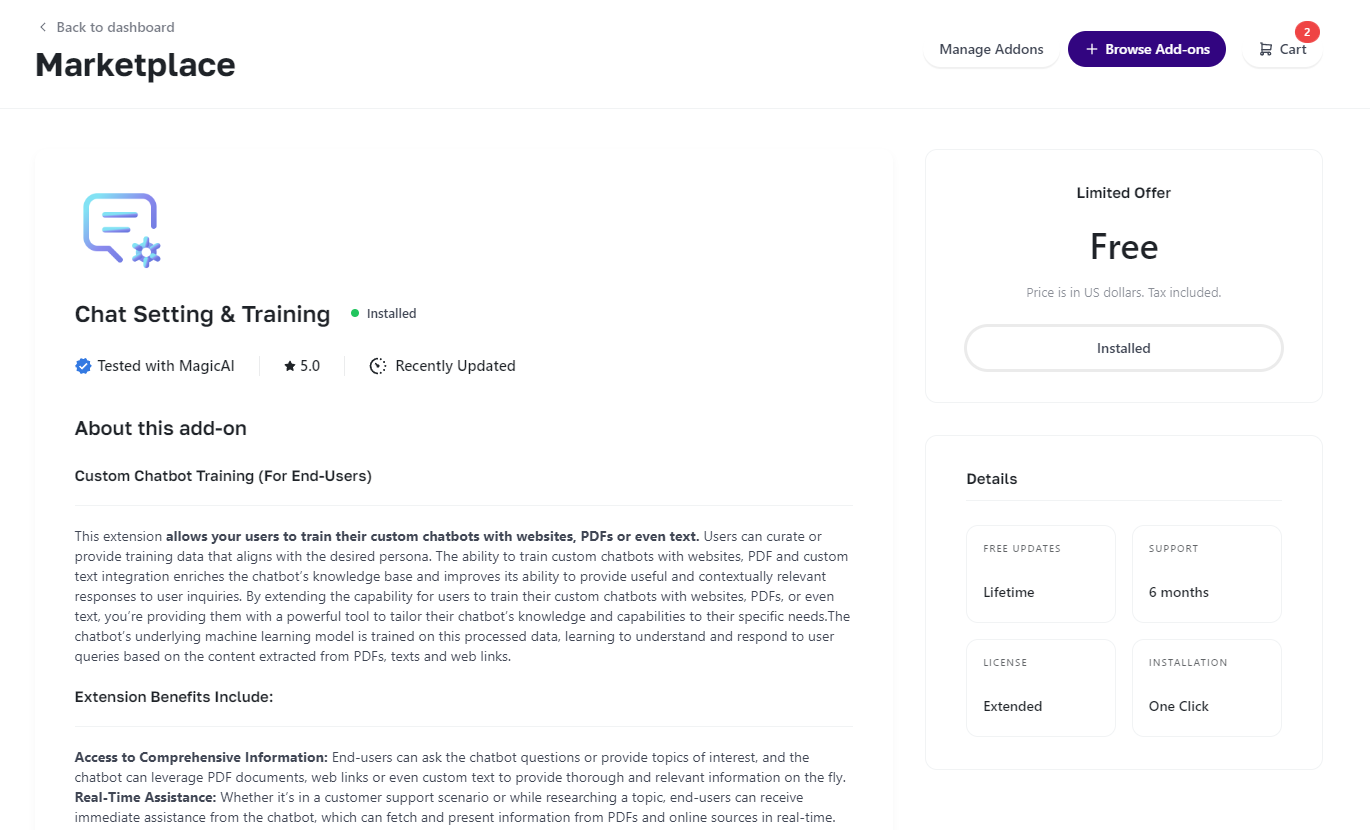1370x830 pixels.
Task: Click the Chat Setting & Training add-on logo
Action: pos(121,230)
